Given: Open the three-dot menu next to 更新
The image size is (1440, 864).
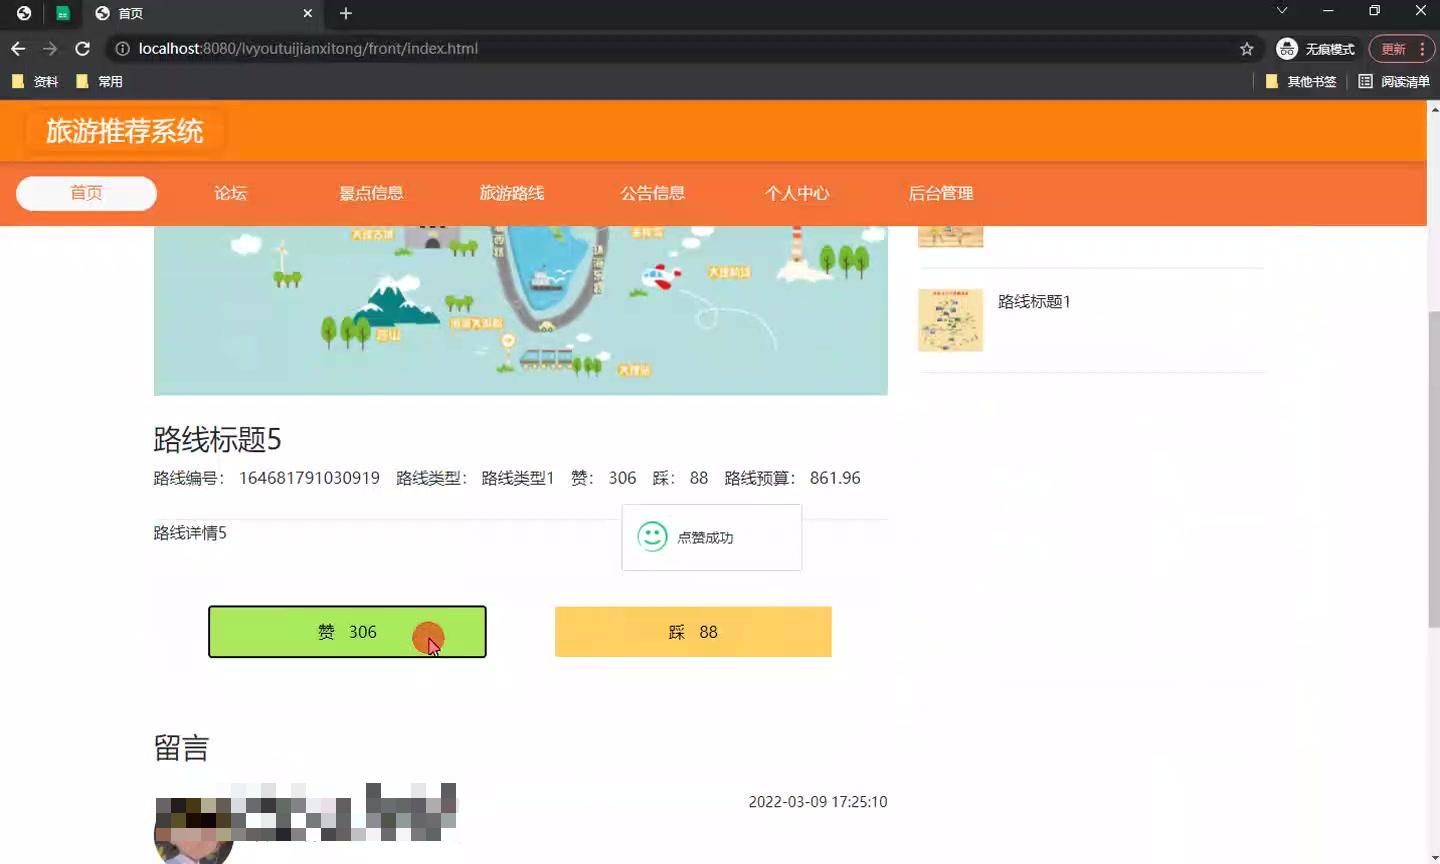Looking at the screenshot, I should (x=1422, y=49).
